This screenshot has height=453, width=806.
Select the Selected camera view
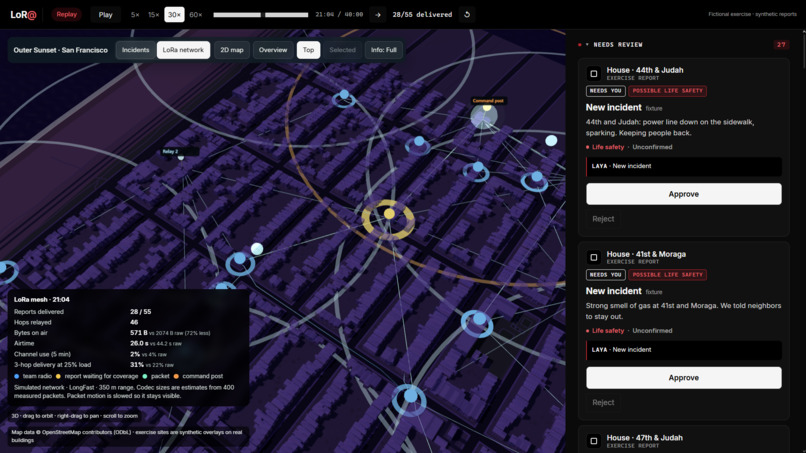[x=342, y=50]
